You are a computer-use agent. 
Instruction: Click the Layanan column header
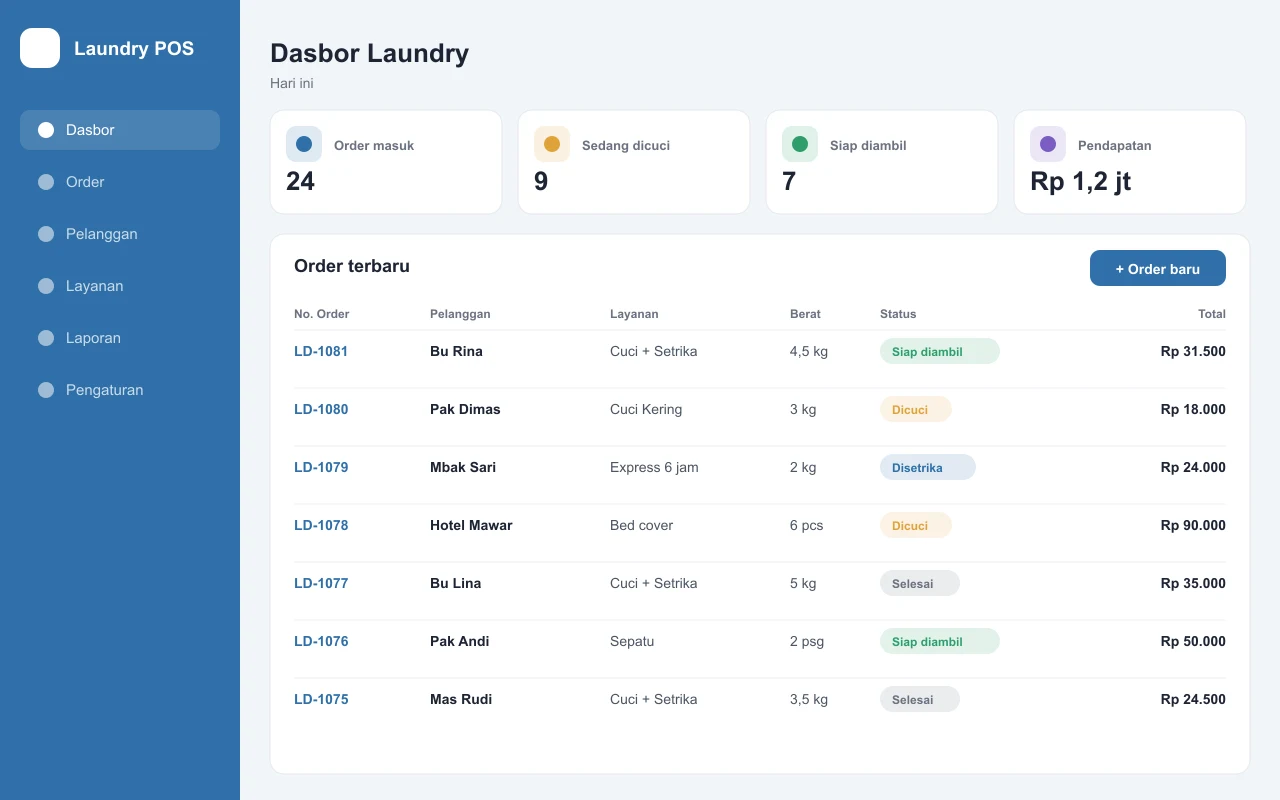click(x=634, y=314)
